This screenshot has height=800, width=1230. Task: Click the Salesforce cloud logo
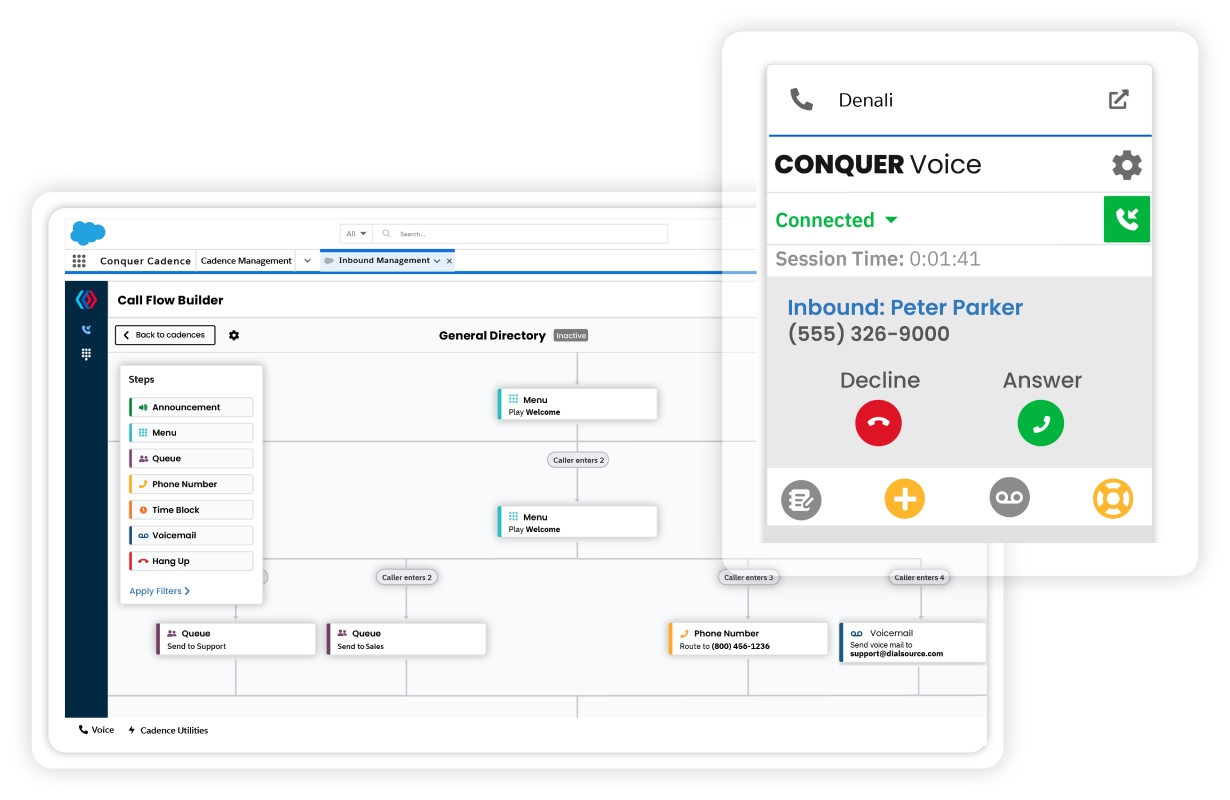[88, 233]
